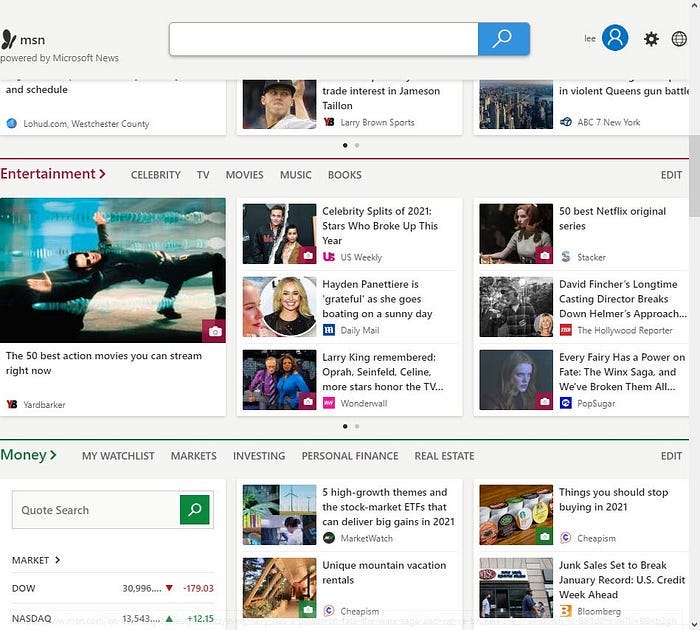Click camera badge on Winx Saga thumbnail
This screenshot has width=700, height=630.
click(x=544, y=401)
